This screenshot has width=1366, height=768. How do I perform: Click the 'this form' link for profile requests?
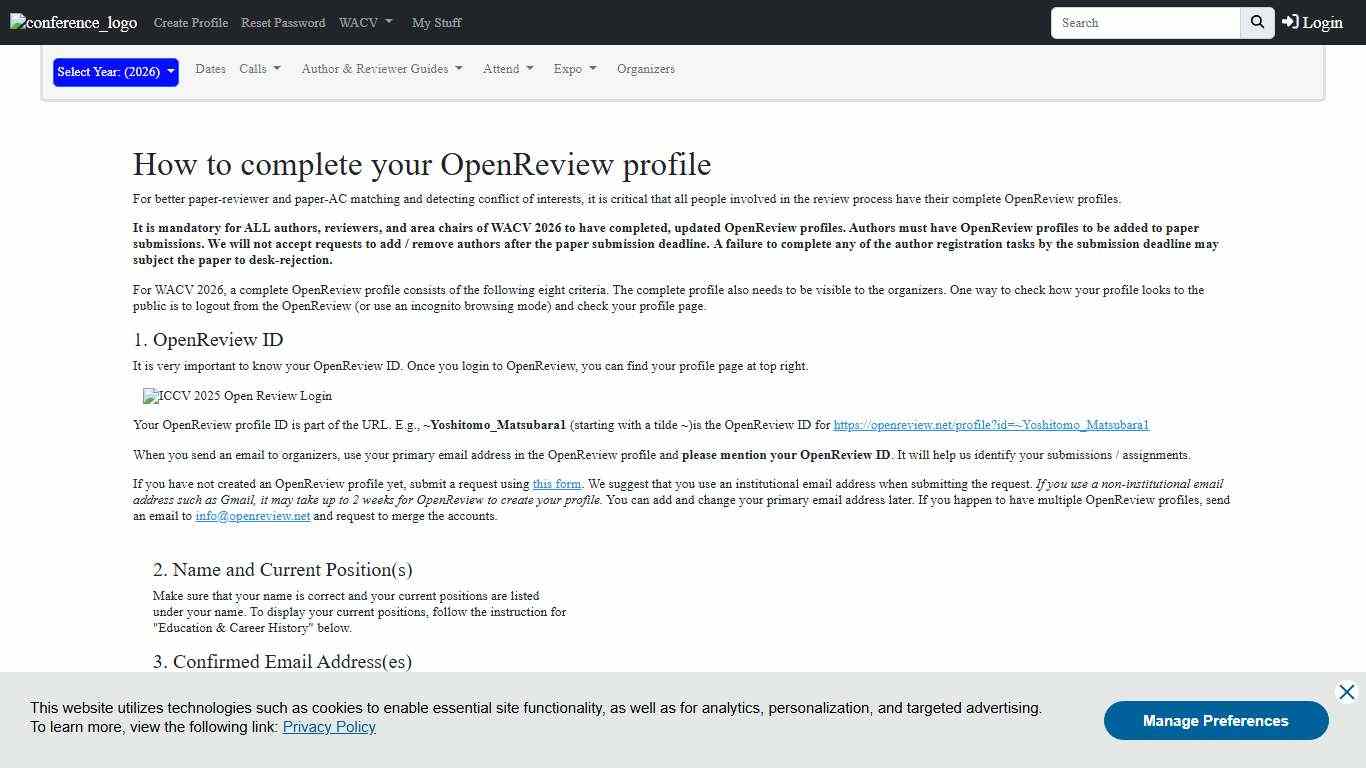click(x=556, y=484)
